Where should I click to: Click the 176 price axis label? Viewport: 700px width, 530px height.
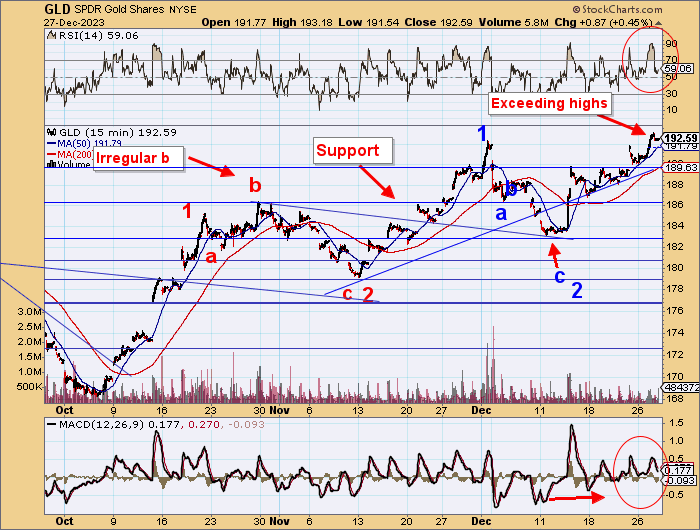point(673,310)
